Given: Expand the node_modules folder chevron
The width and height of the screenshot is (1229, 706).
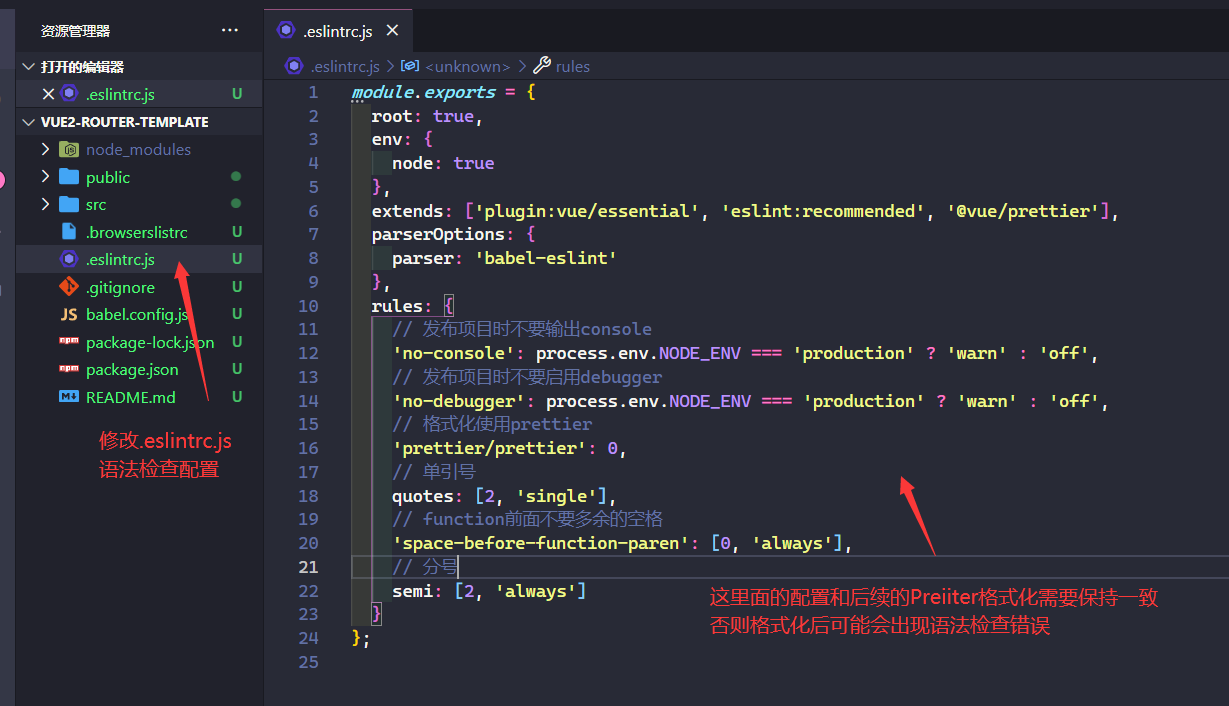Looking at the screenshot, I should point(45,150).
